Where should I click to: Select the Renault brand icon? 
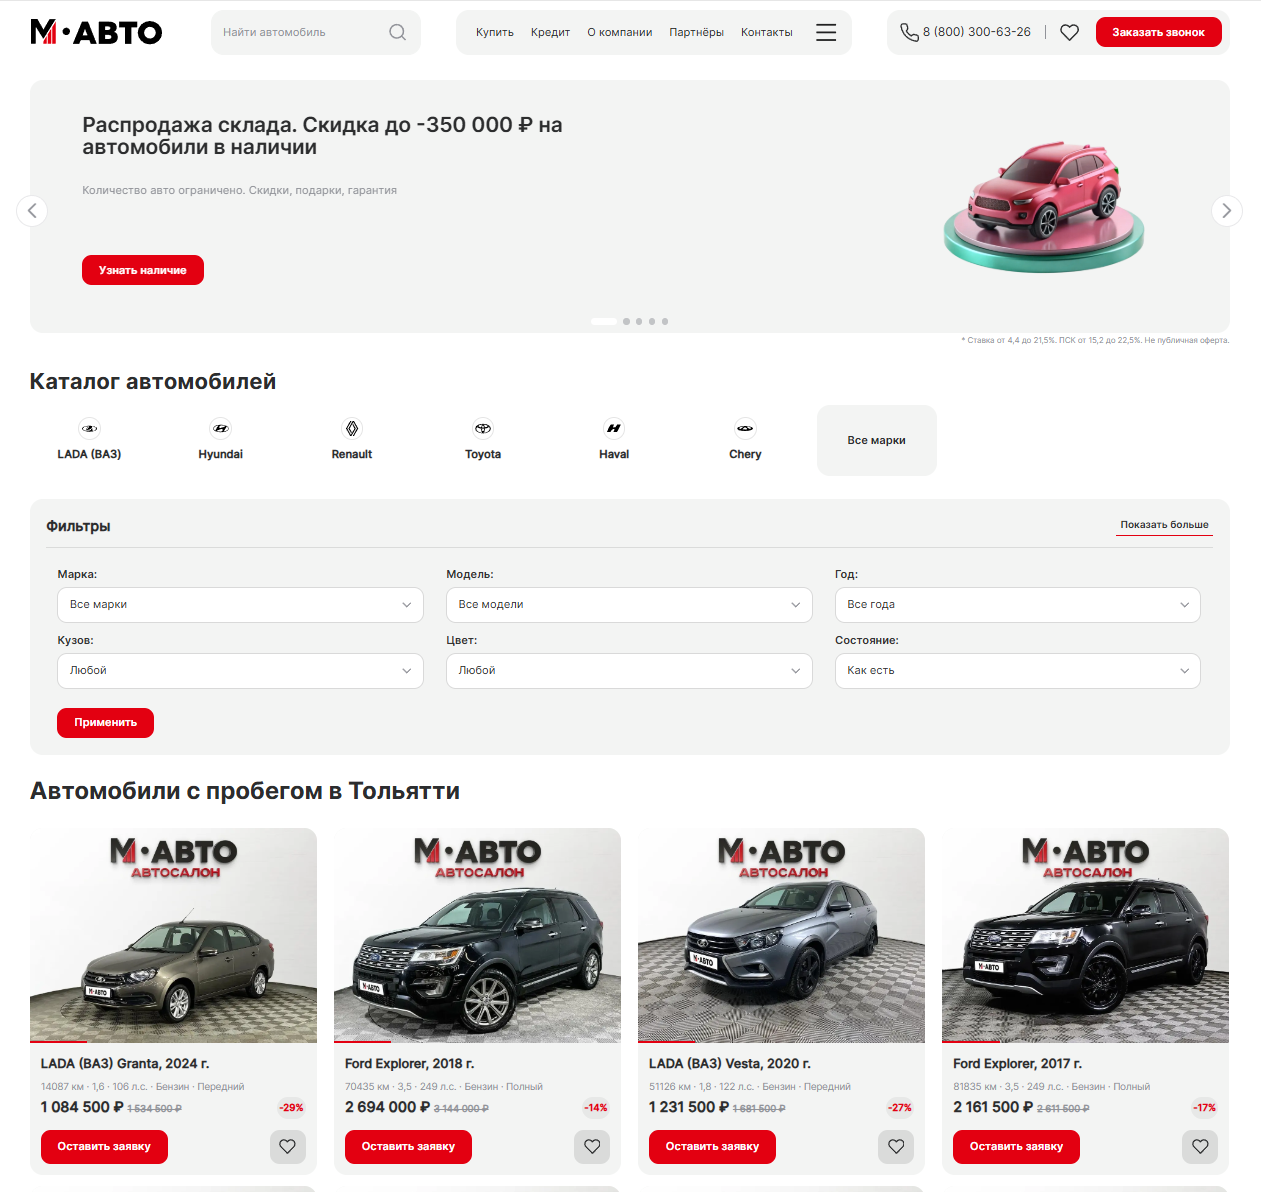[x=352, y=428]
